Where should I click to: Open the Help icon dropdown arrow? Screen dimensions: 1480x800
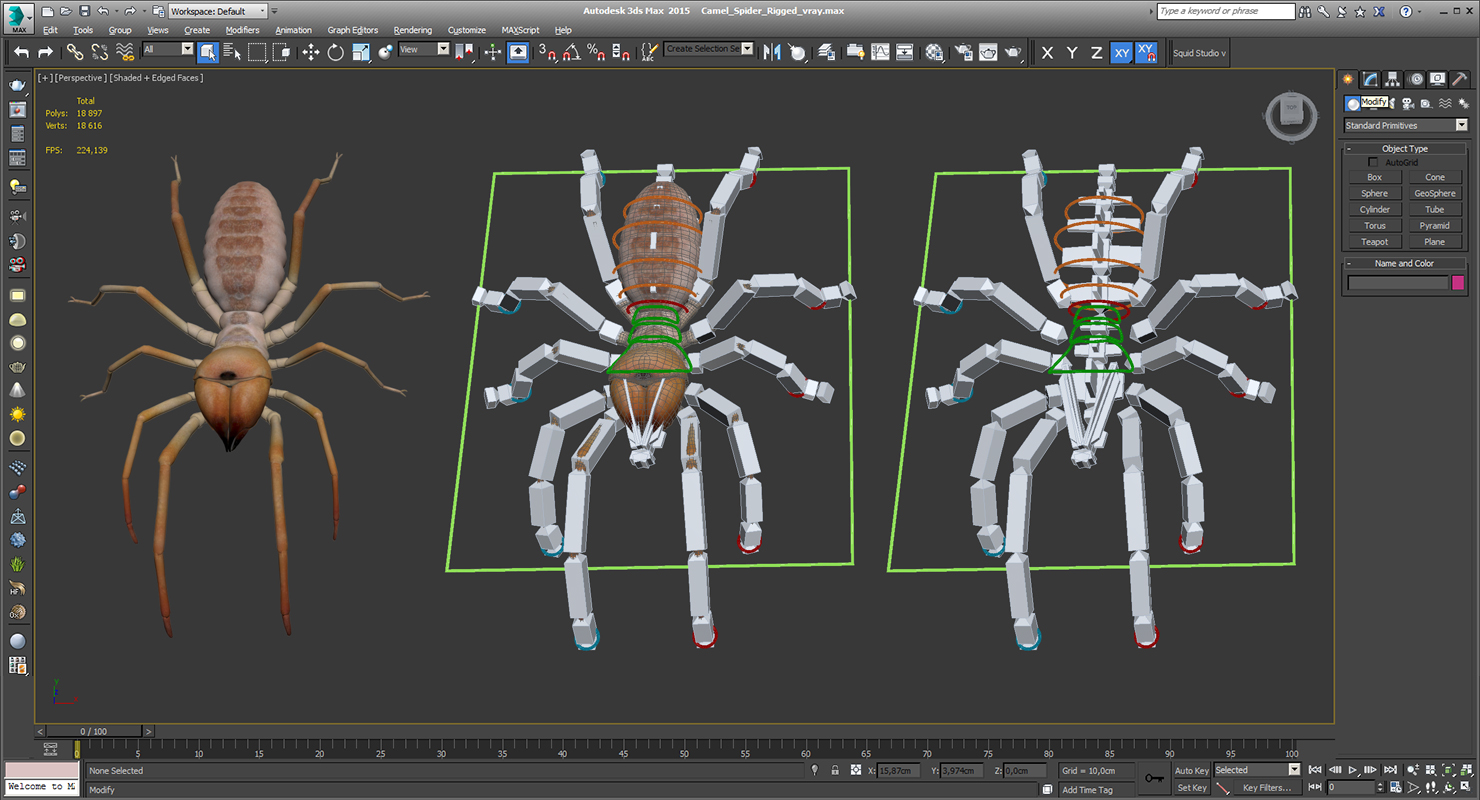(1421, 12)
